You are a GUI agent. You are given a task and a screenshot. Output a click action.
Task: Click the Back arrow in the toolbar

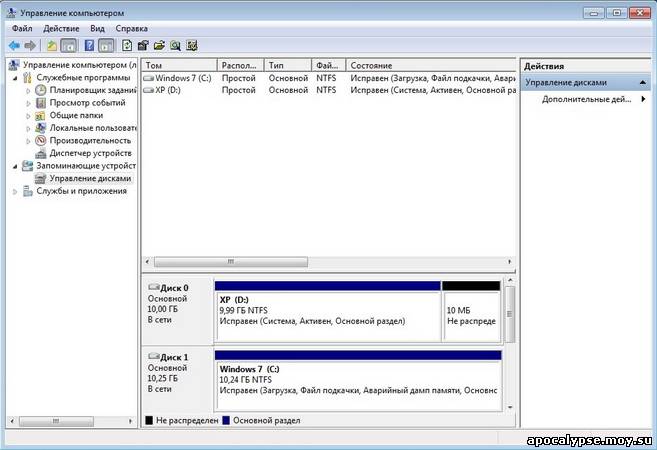click(14, 46)
